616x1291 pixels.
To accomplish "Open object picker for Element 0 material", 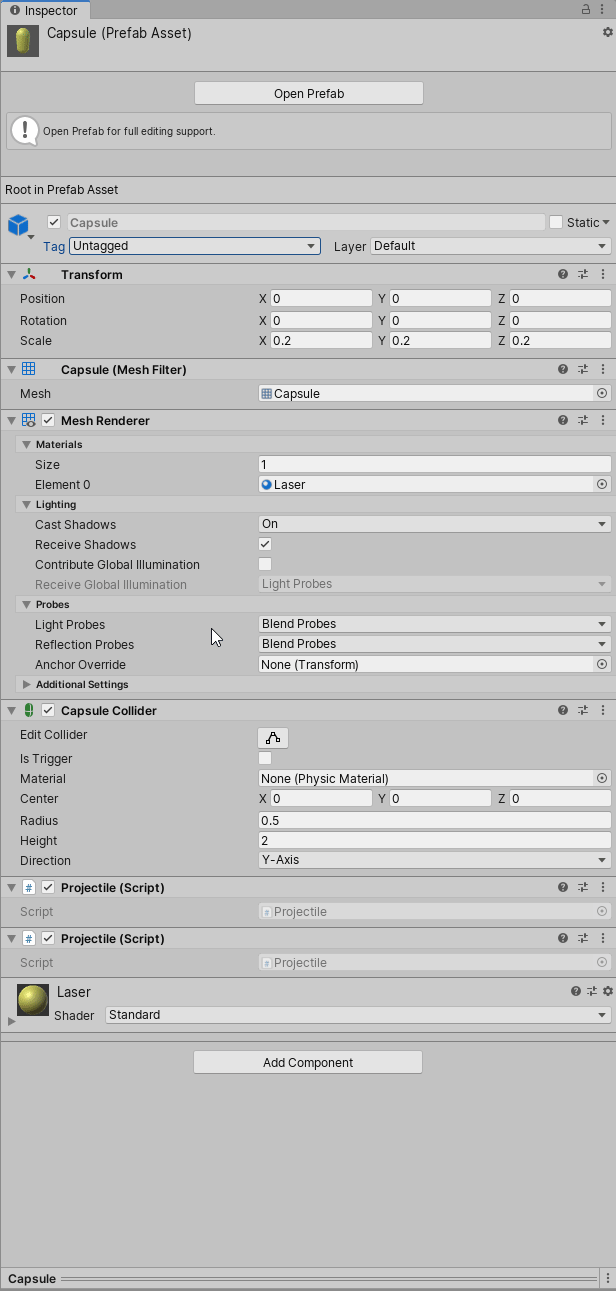I will 602,484.
